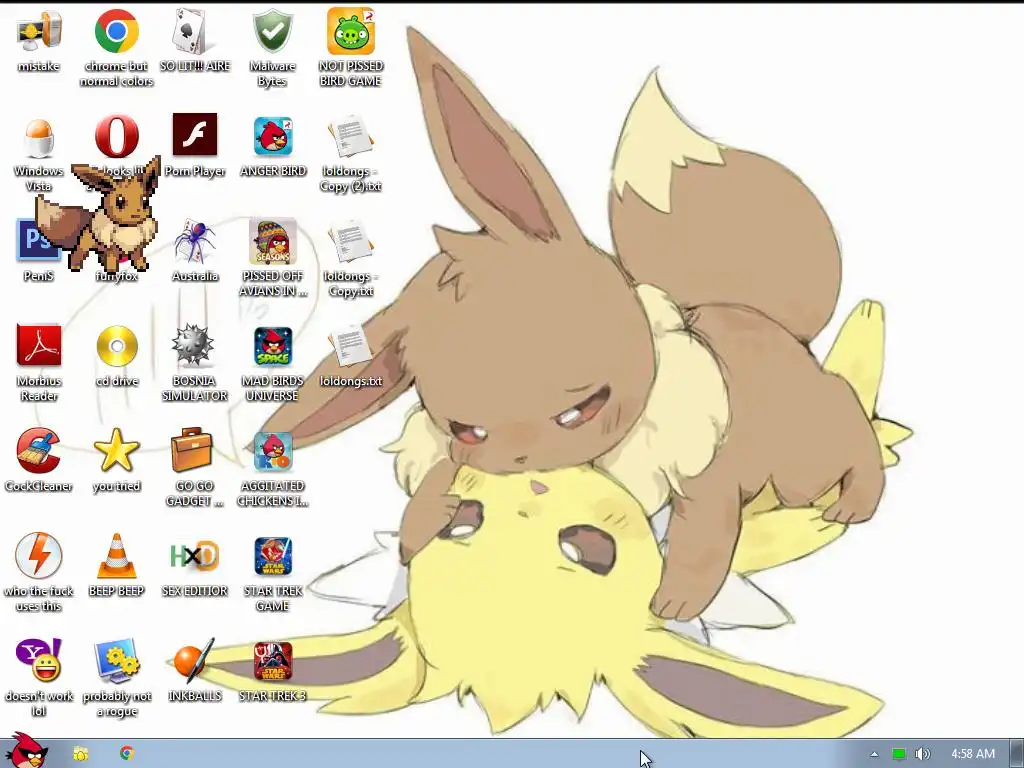Click the Chrome icon on the taskbar
Viewport: 1024px width, 768px height.
[x=127, y=753]
